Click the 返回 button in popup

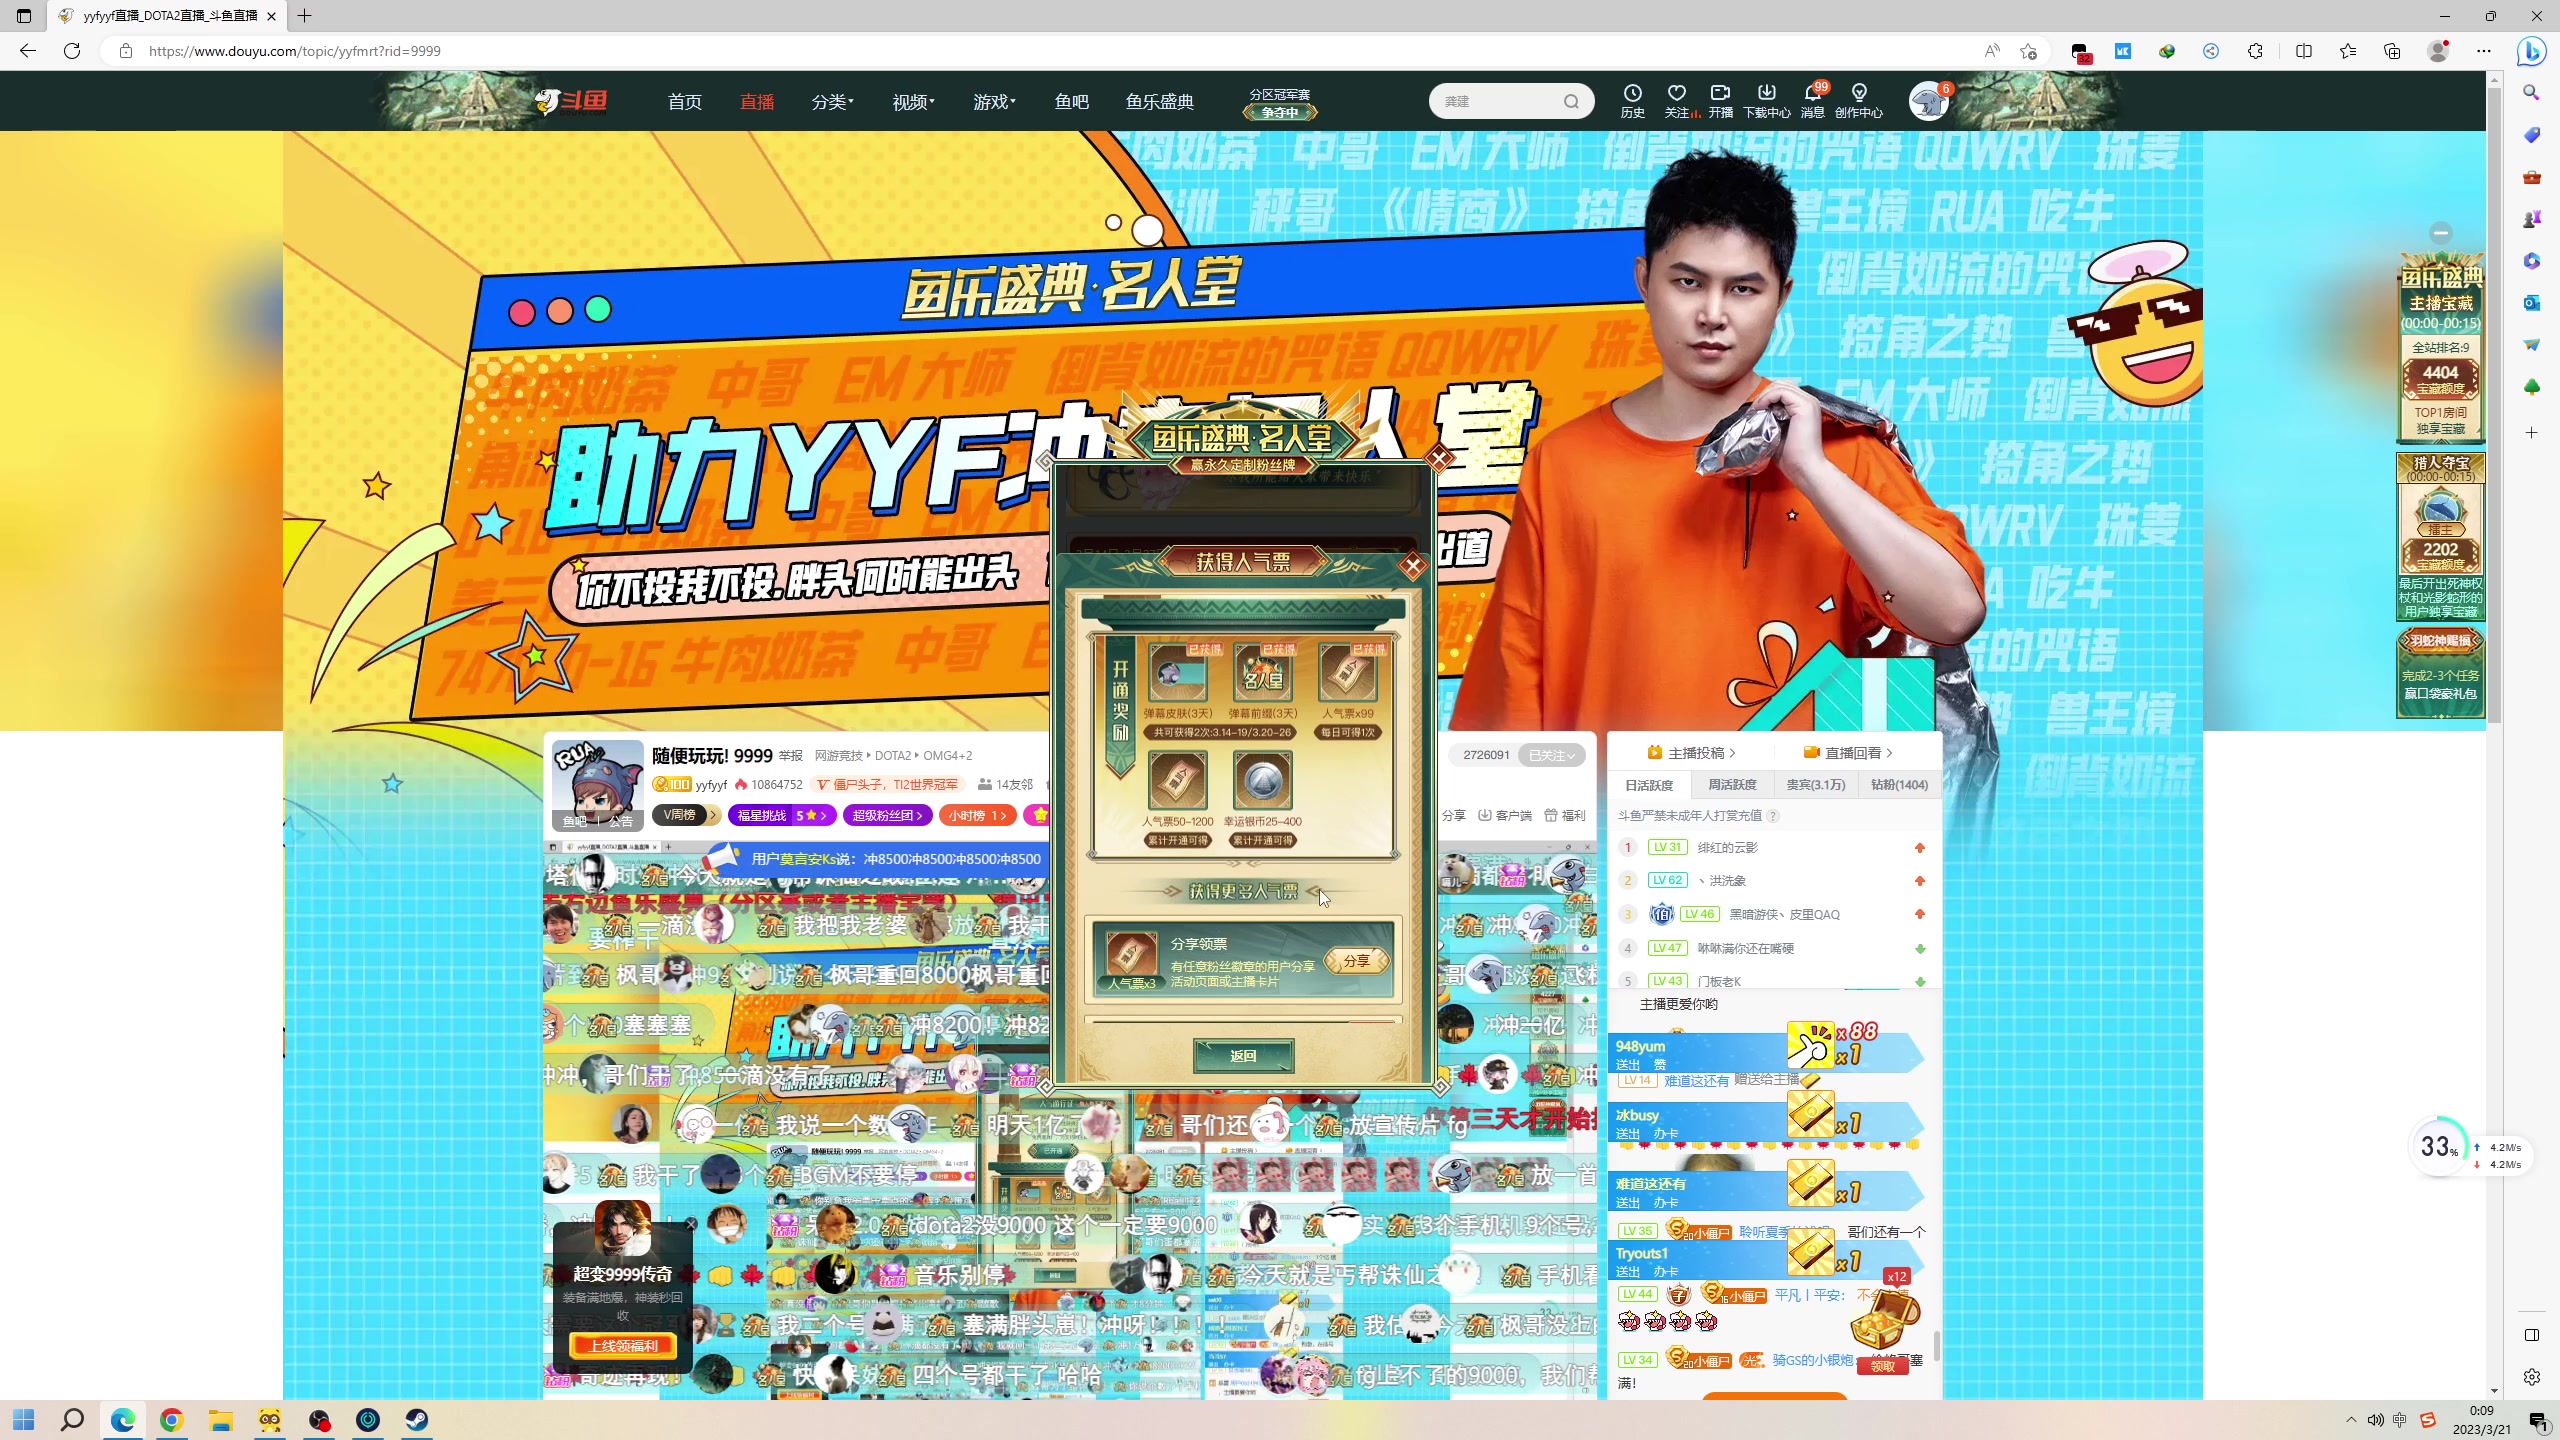tap(1243, 1055)
